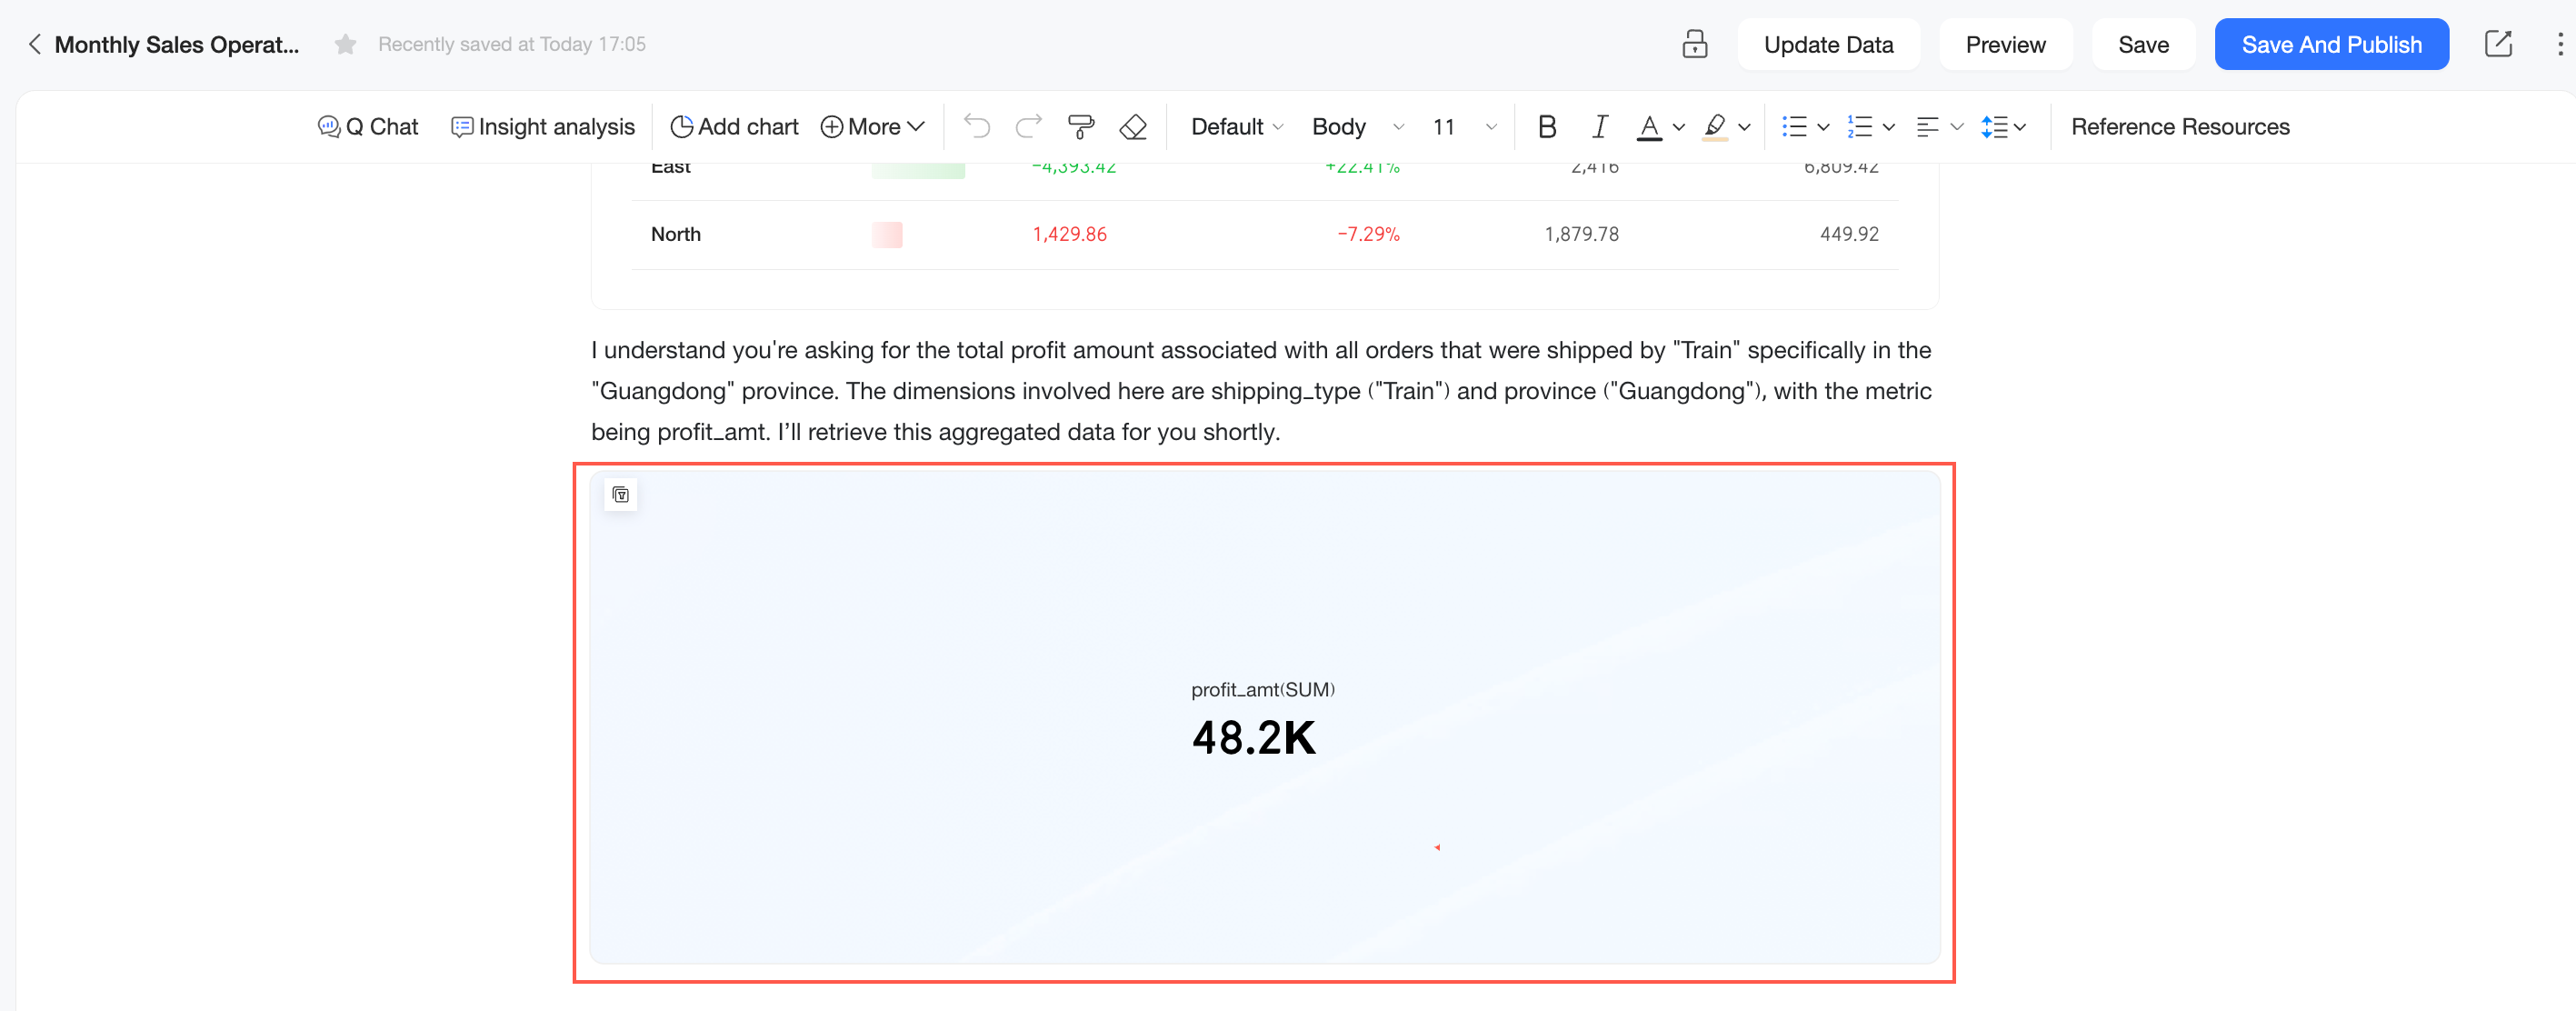Click the line spacing icon
The height and width of the screenshot is (1011, 2576).
point(1994,127)
